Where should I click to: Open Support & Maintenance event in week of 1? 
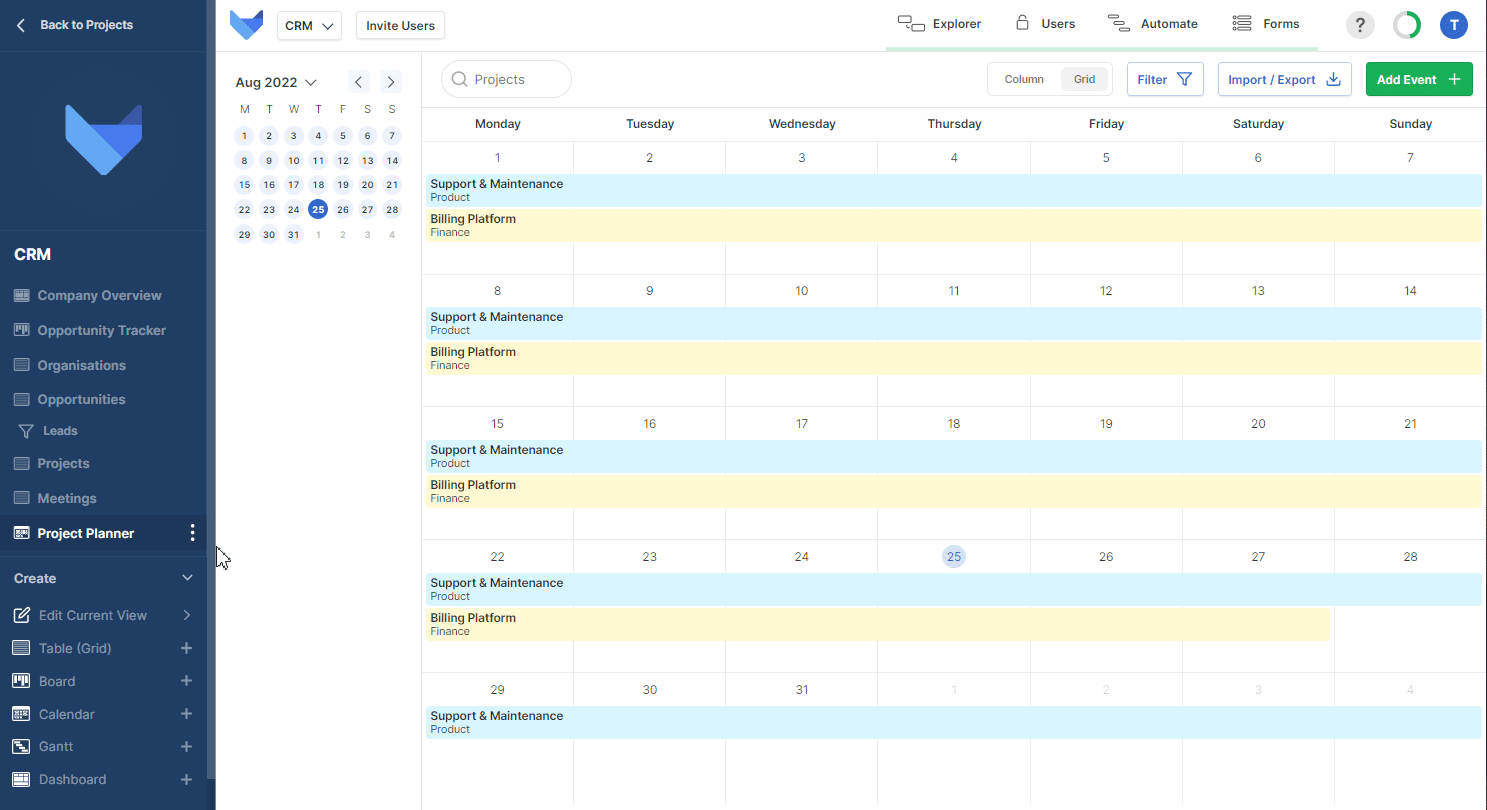coord(954,190)
